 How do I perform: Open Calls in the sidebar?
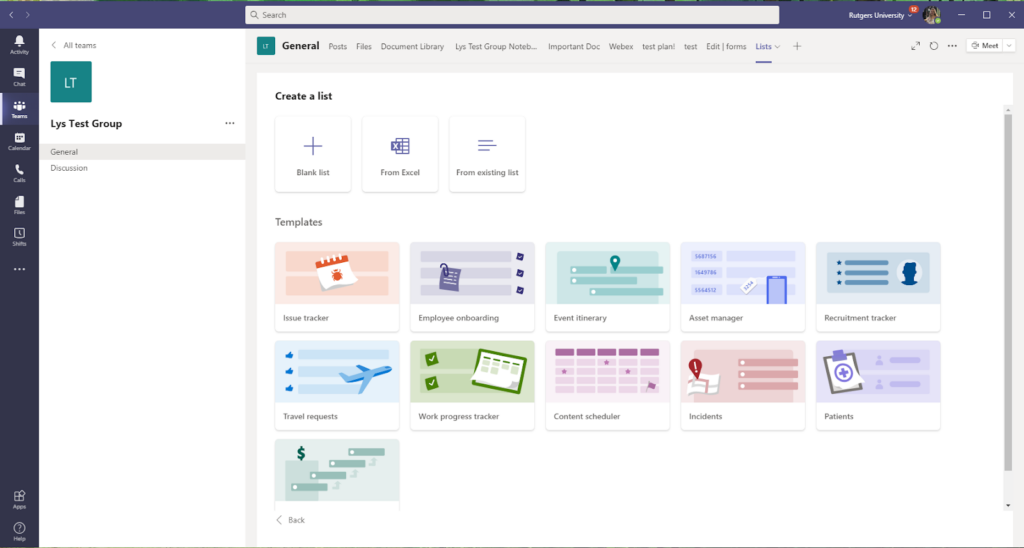coord(19,173)
